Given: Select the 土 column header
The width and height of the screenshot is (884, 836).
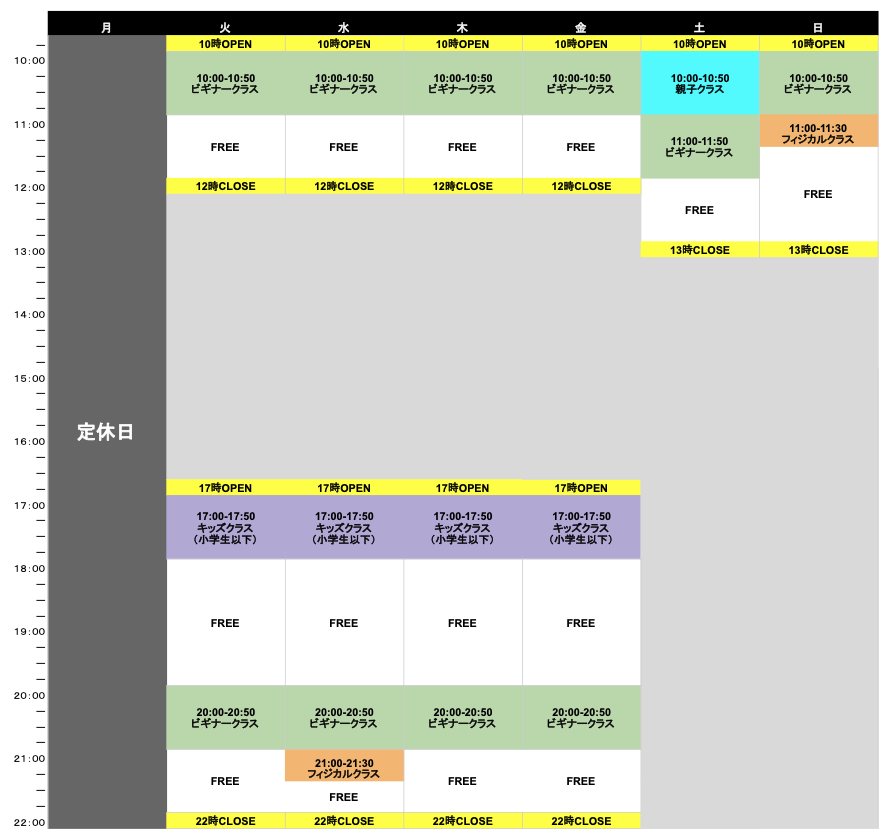Looking at the screenshot, I should 699,27.
